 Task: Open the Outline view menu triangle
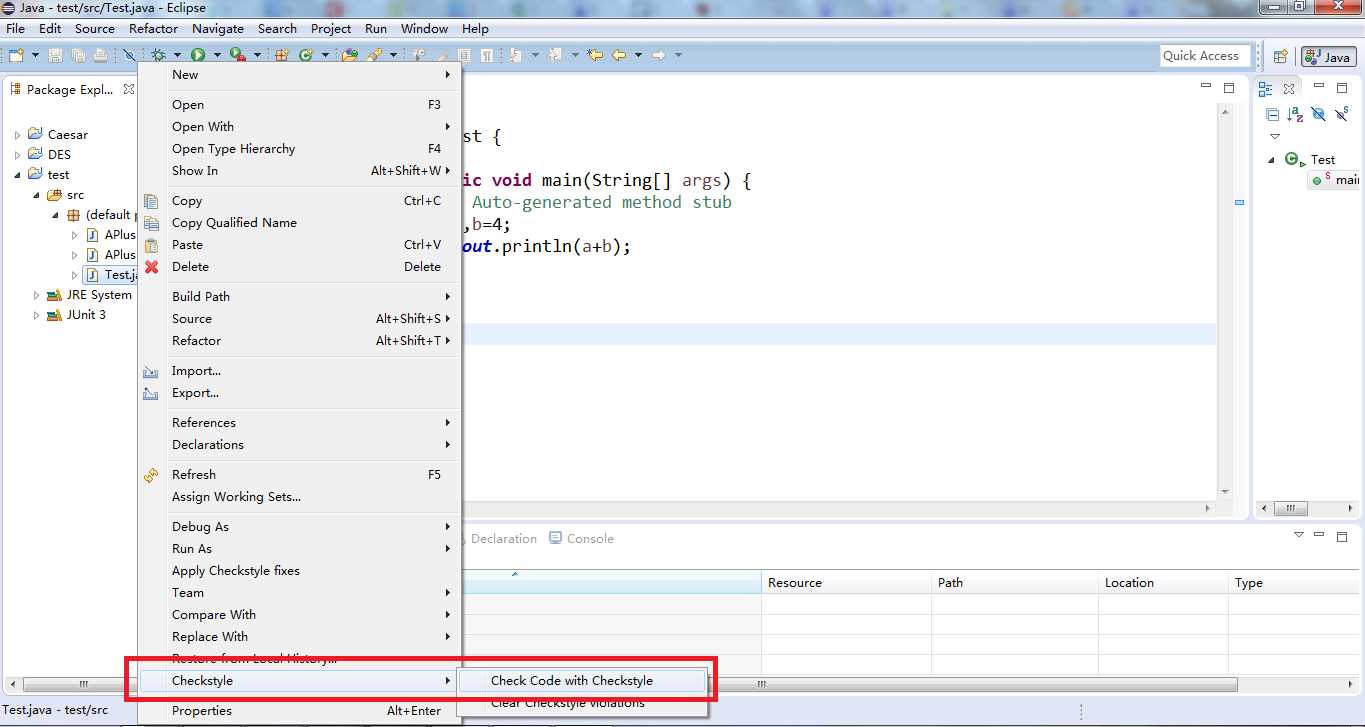coord(1275,136)
